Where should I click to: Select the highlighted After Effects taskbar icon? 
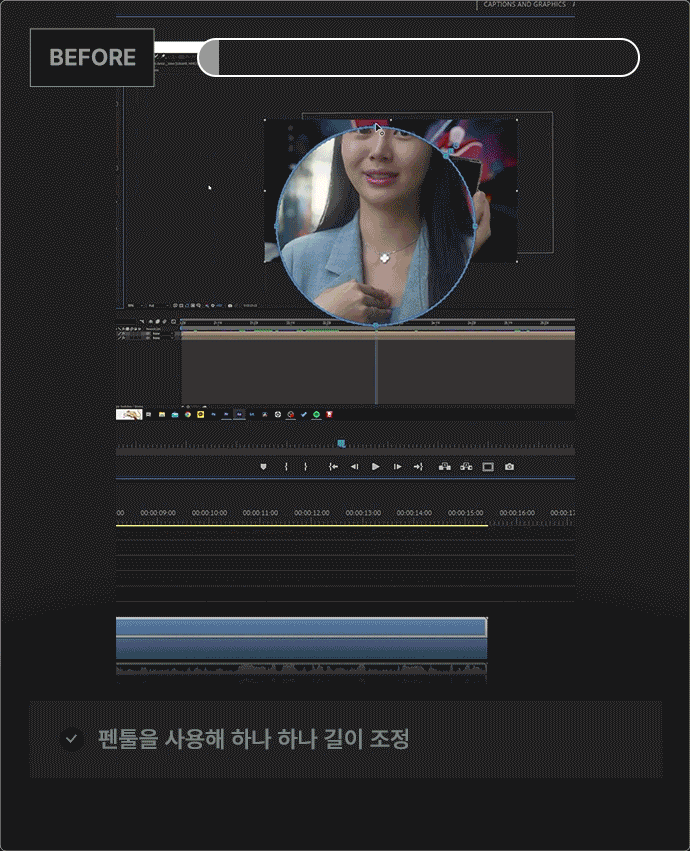tap(239, 415)
